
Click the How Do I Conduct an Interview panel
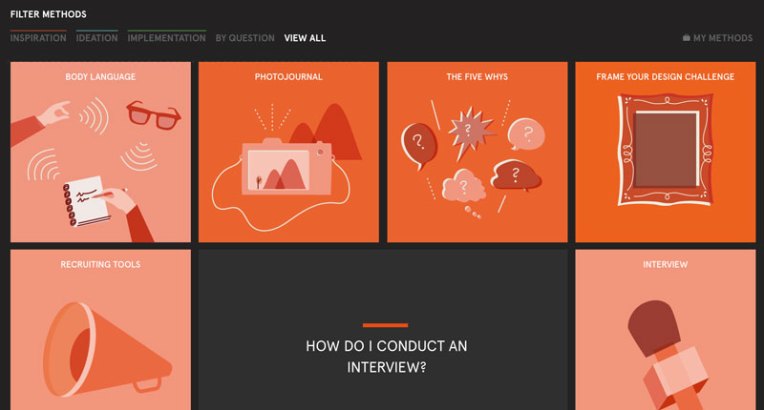[x=383, y=330]
